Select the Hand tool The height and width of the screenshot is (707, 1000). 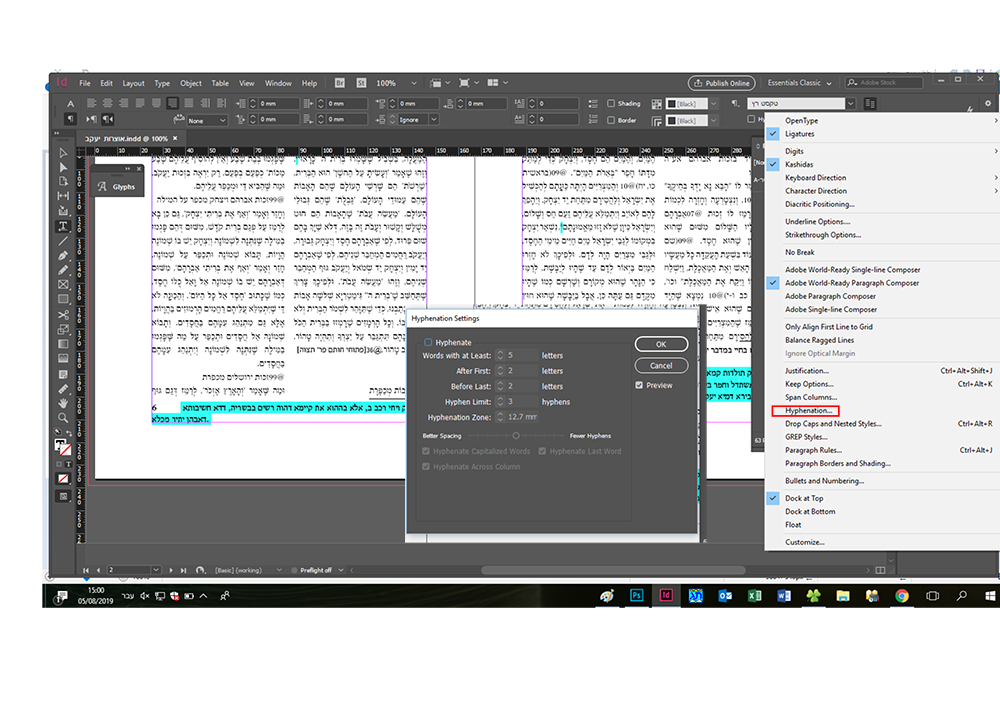(63, 404)
